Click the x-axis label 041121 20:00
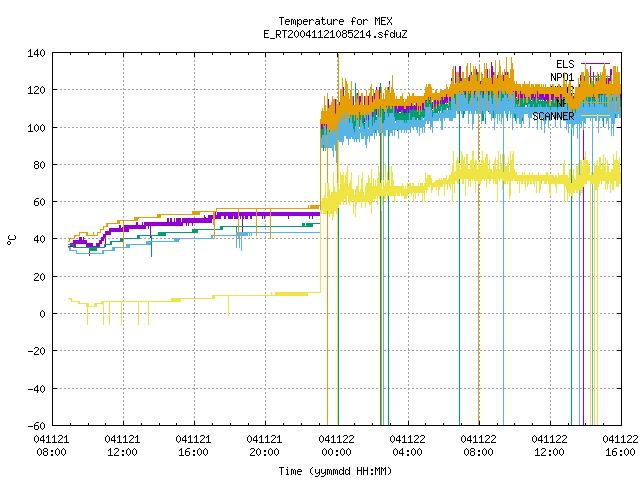This screenshot has height=480, width=640. pyautogui.click(x=265, y=446)
